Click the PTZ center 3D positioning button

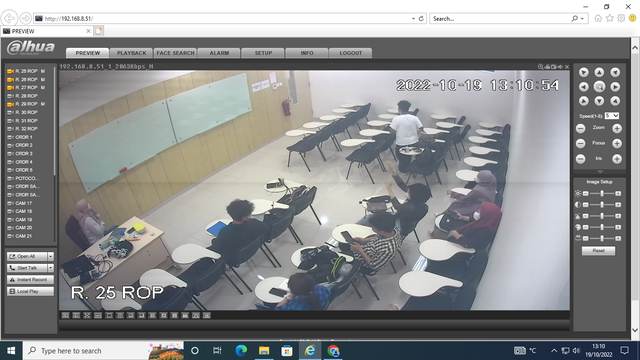coord(599,87)
